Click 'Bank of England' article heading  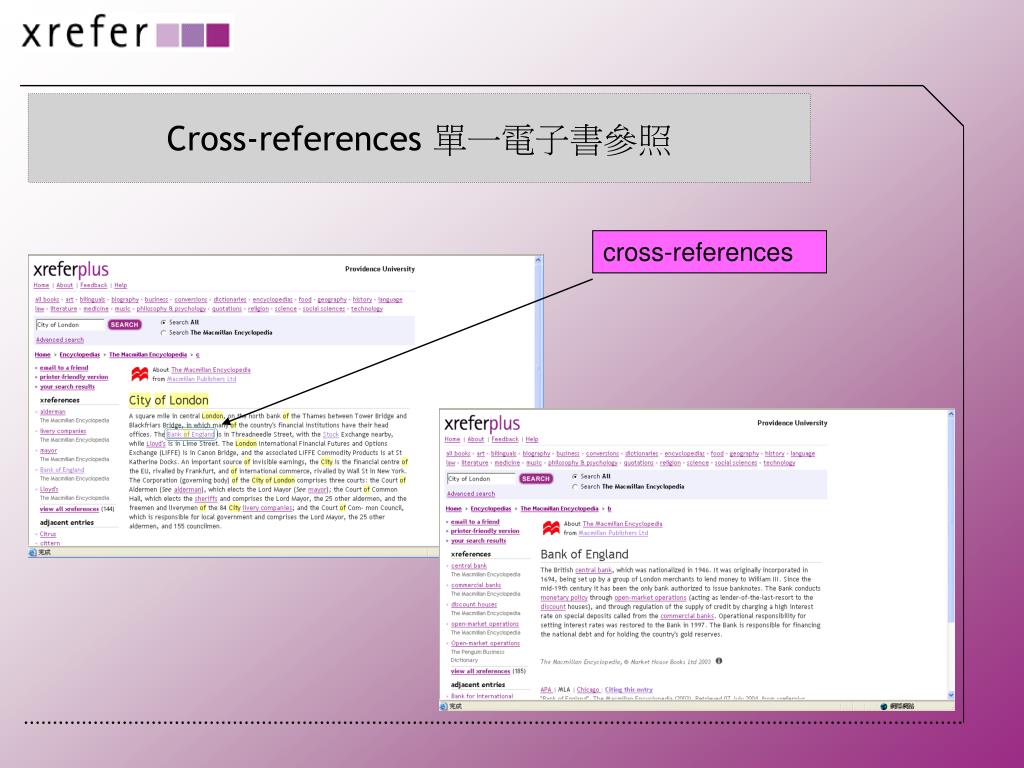coord(584,554)
